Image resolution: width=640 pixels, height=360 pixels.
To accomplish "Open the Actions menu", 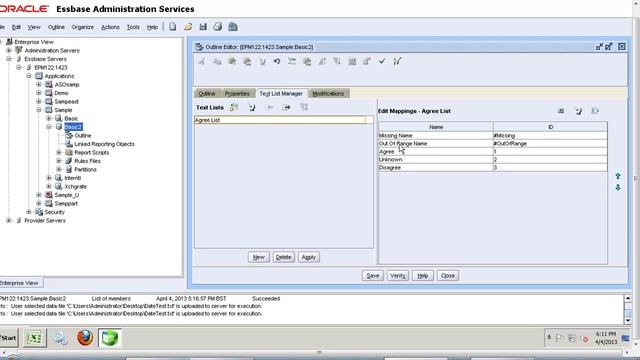I will (110, 27).
